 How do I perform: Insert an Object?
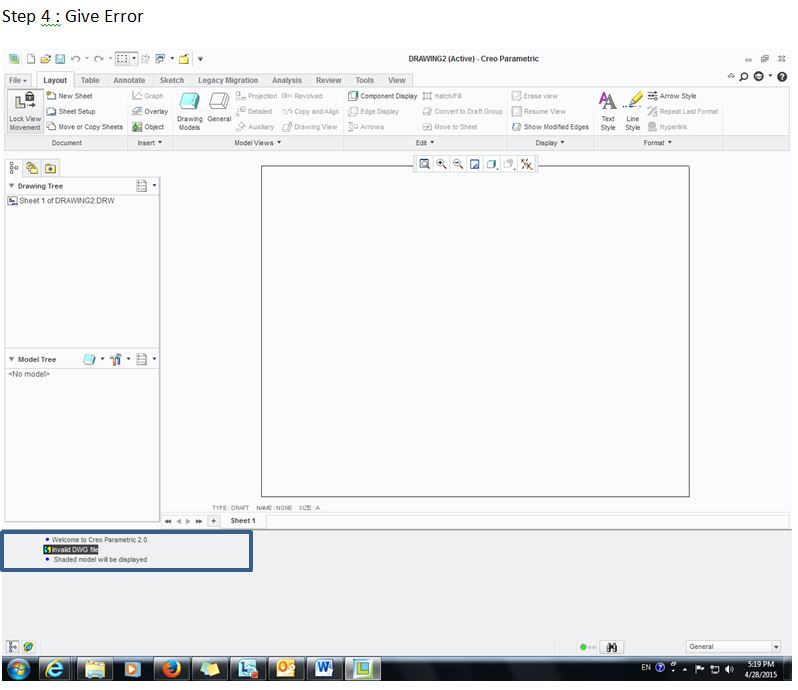[x=148, y=127]
